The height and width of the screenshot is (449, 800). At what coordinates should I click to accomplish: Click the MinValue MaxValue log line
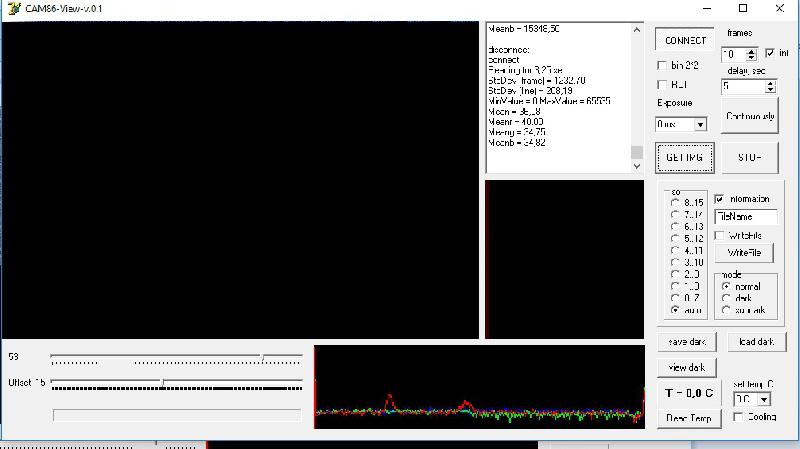click(x=549, y=101)
